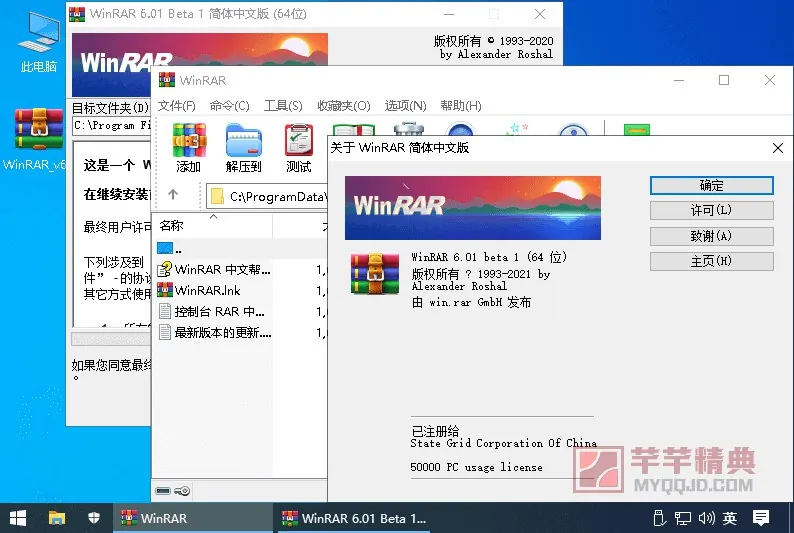Click the key icon in WinRAR status bar
Viewport: 794px width, 533px height.
click(182, 490)
